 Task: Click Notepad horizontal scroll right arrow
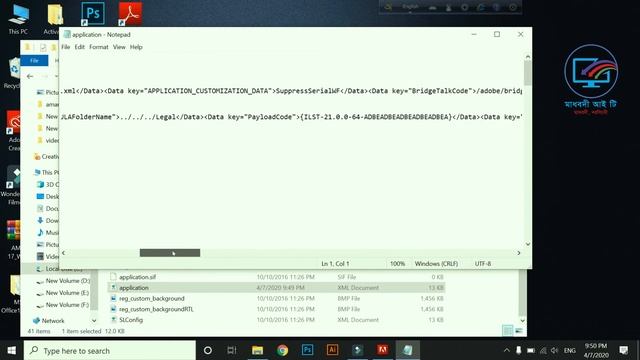(519, 253)
